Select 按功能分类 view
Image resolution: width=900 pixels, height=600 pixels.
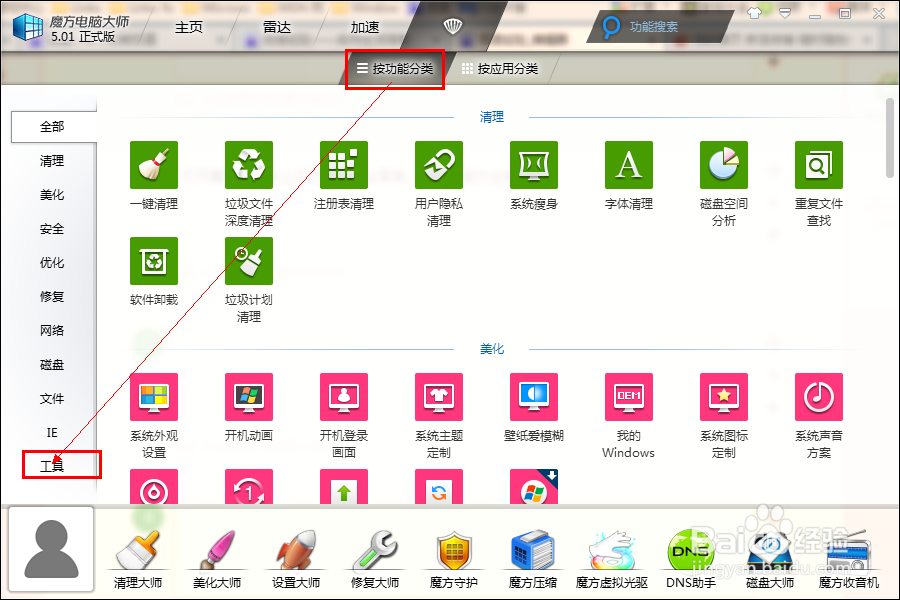click(x=395, y=69)
